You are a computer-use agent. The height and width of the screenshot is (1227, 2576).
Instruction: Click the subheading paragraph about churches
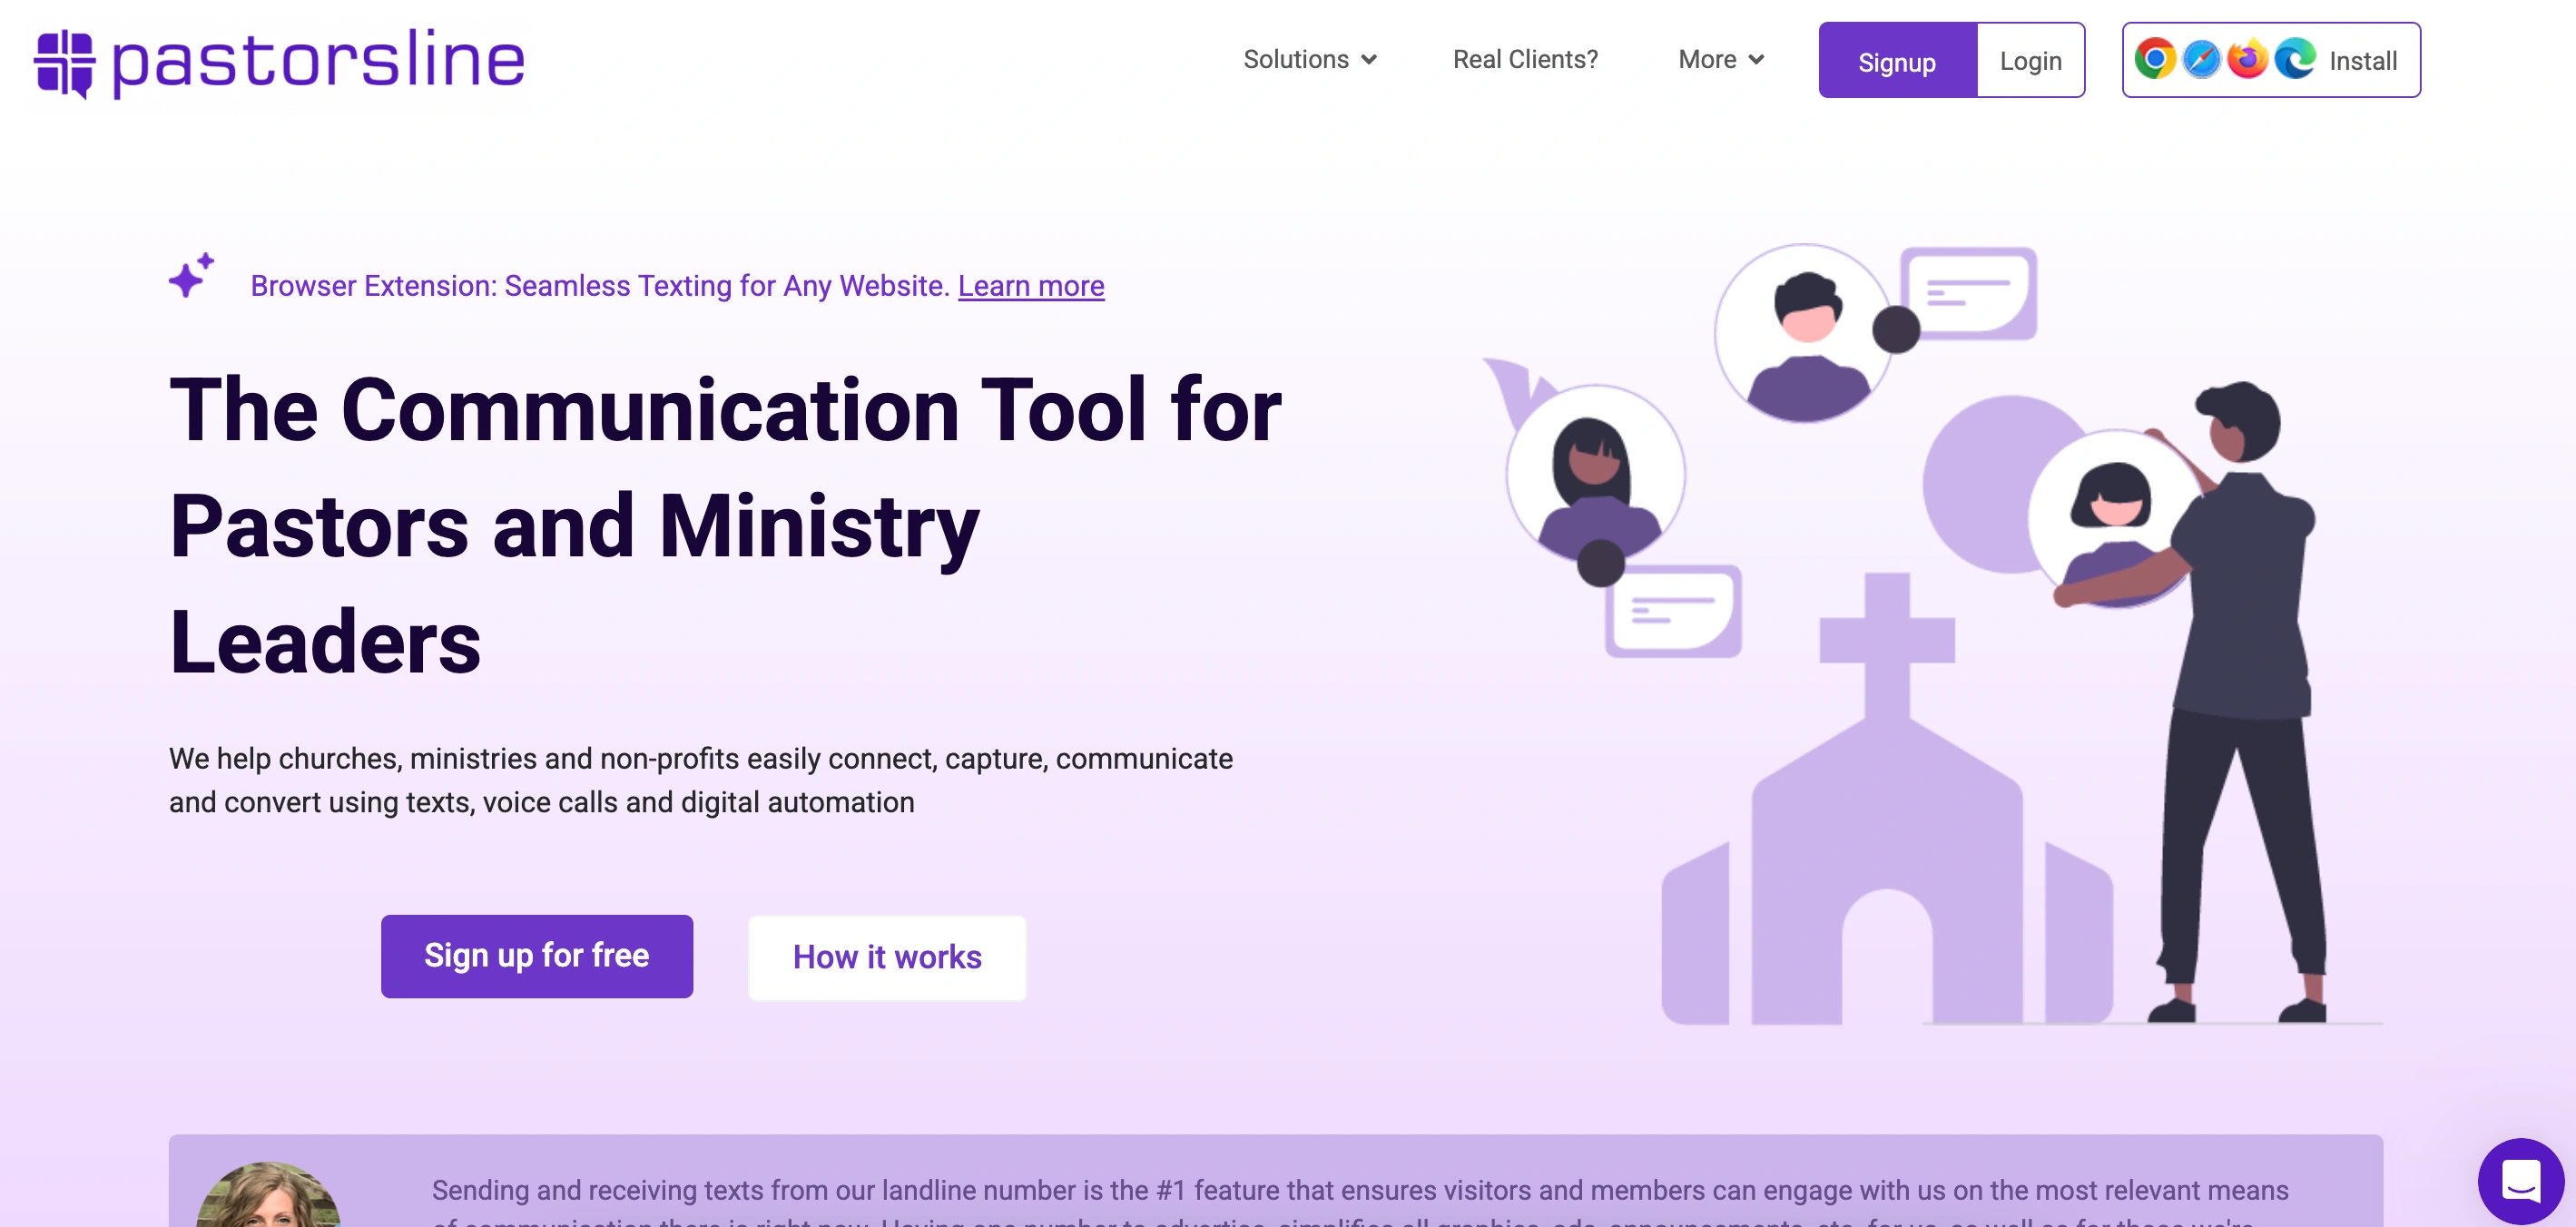click(700, 780)
